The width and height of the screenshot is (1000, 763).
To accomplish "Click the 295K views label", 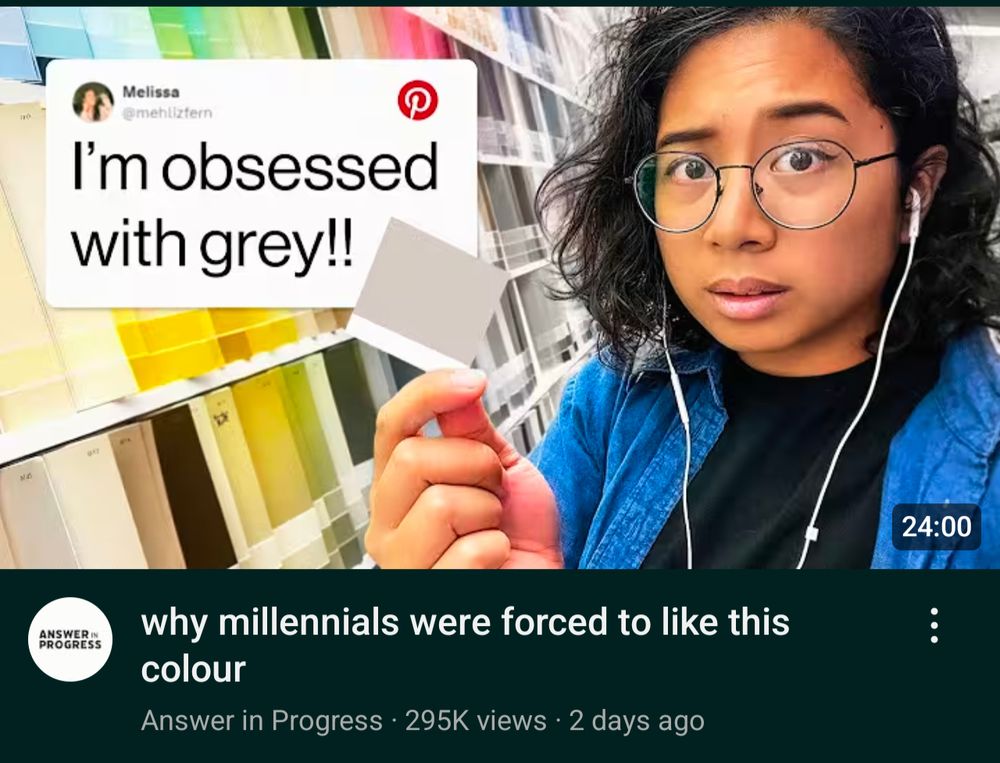I will coord(476,721).
